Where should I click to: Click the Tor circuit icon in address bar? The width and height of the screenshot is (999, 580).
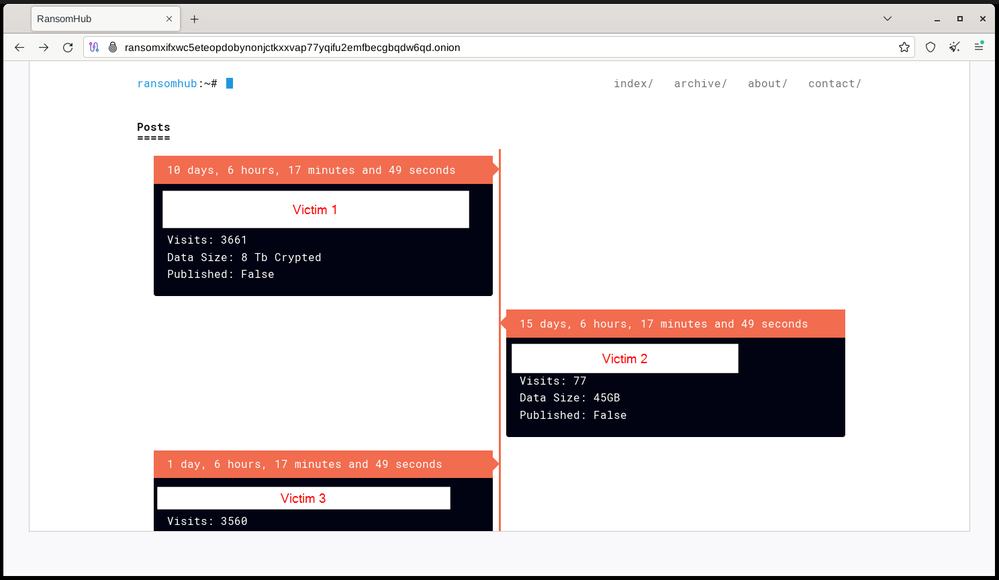click(94, 47)
